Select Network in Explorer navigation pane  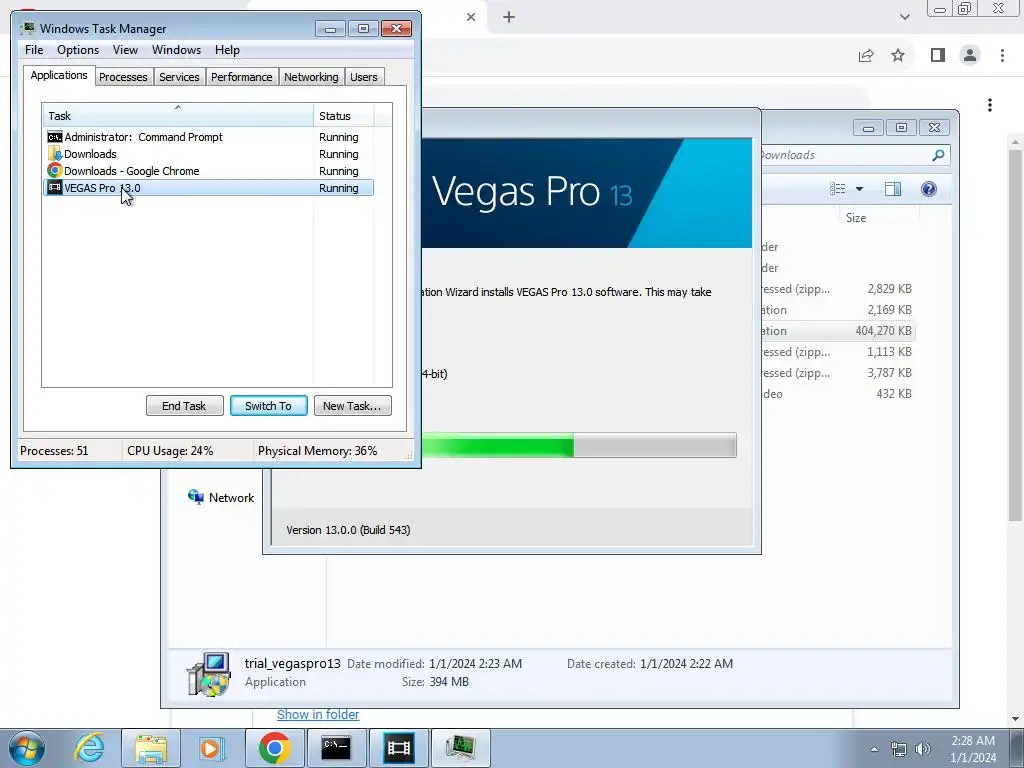[x=221, y=498]
